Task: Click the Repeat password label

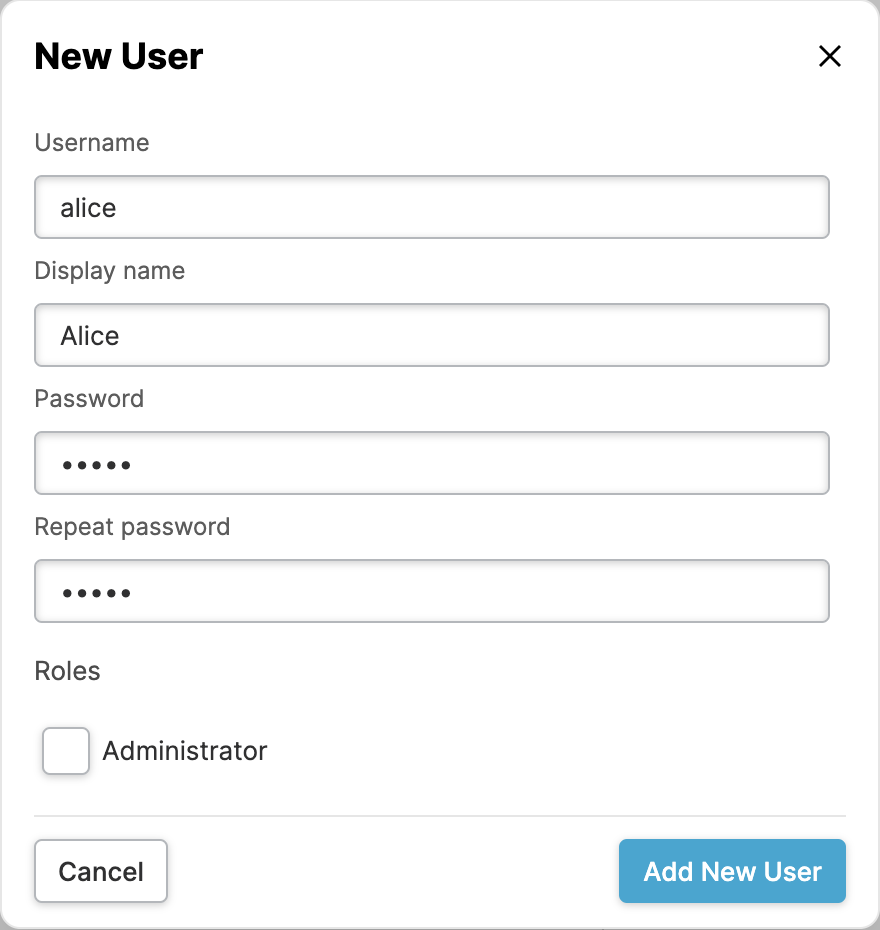Action: (x=132, y=527)
